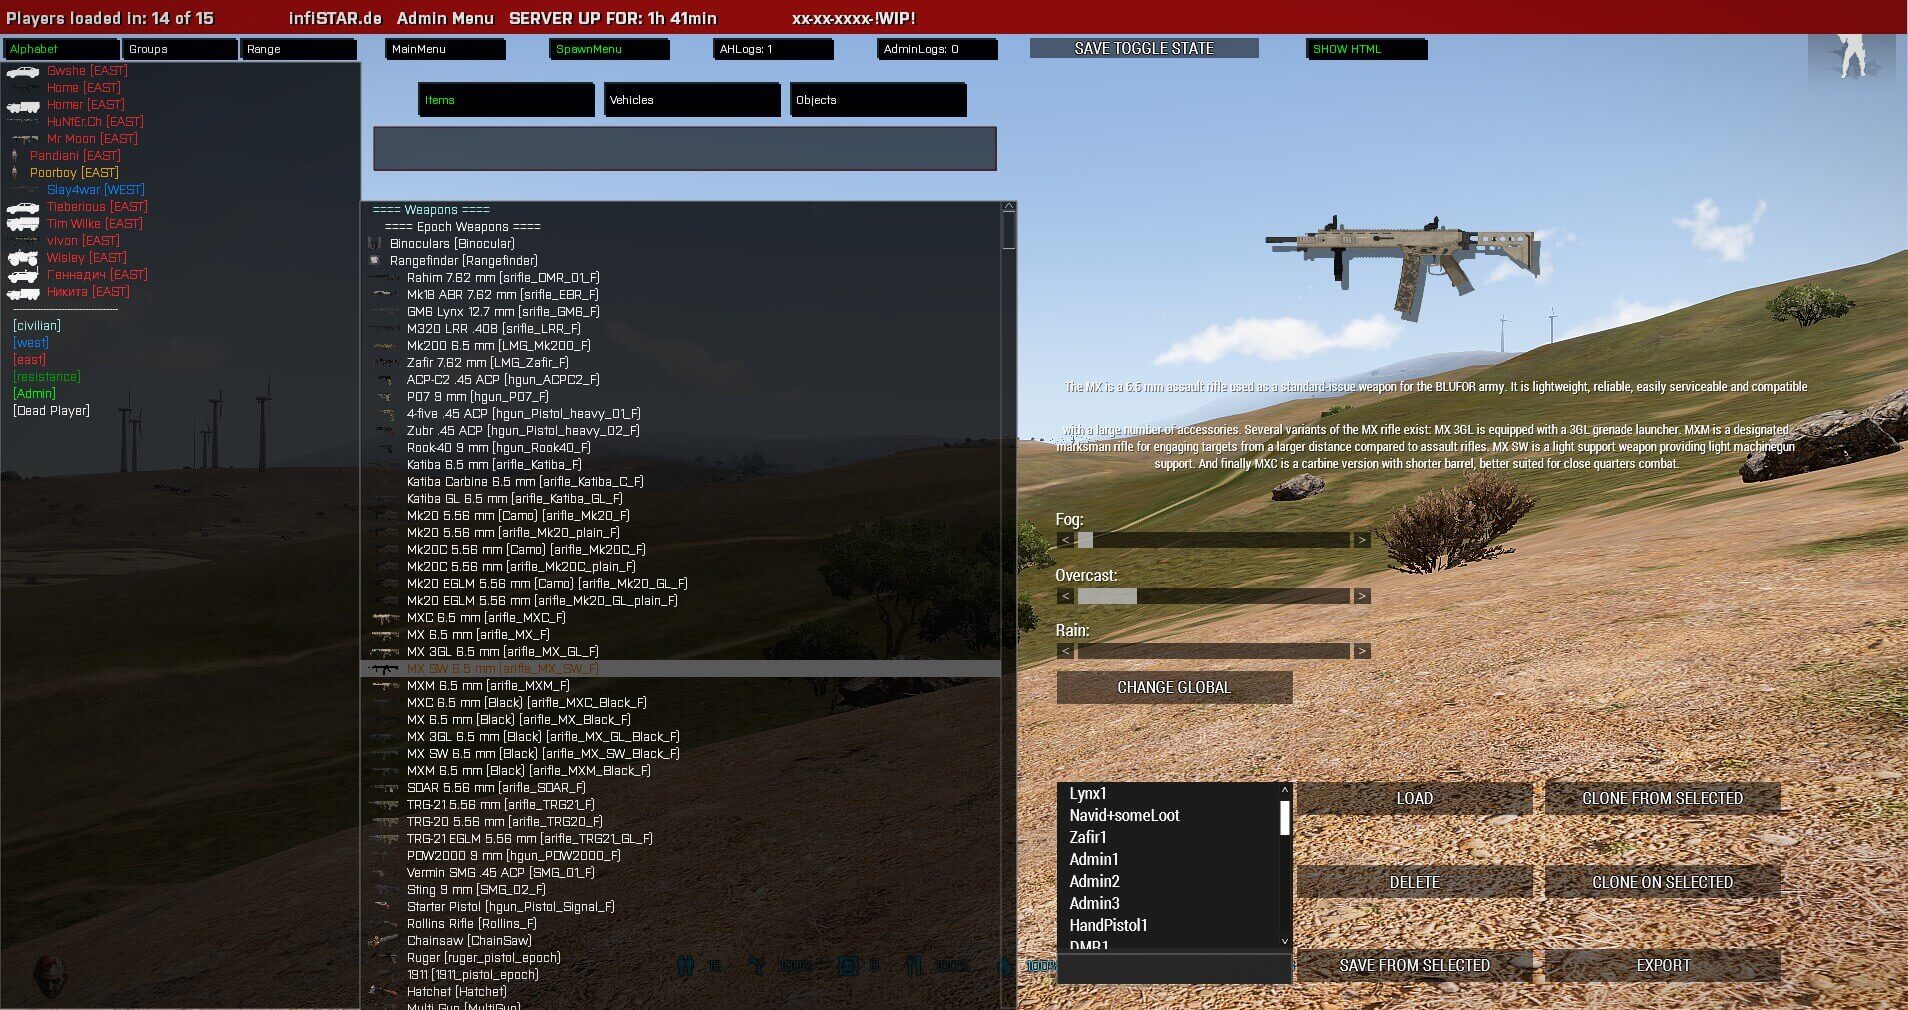The height and width of the screenshot is (1010, 1908).
Task: Click SAVE TOGGLE STATE
Action: click(1144, 48)
